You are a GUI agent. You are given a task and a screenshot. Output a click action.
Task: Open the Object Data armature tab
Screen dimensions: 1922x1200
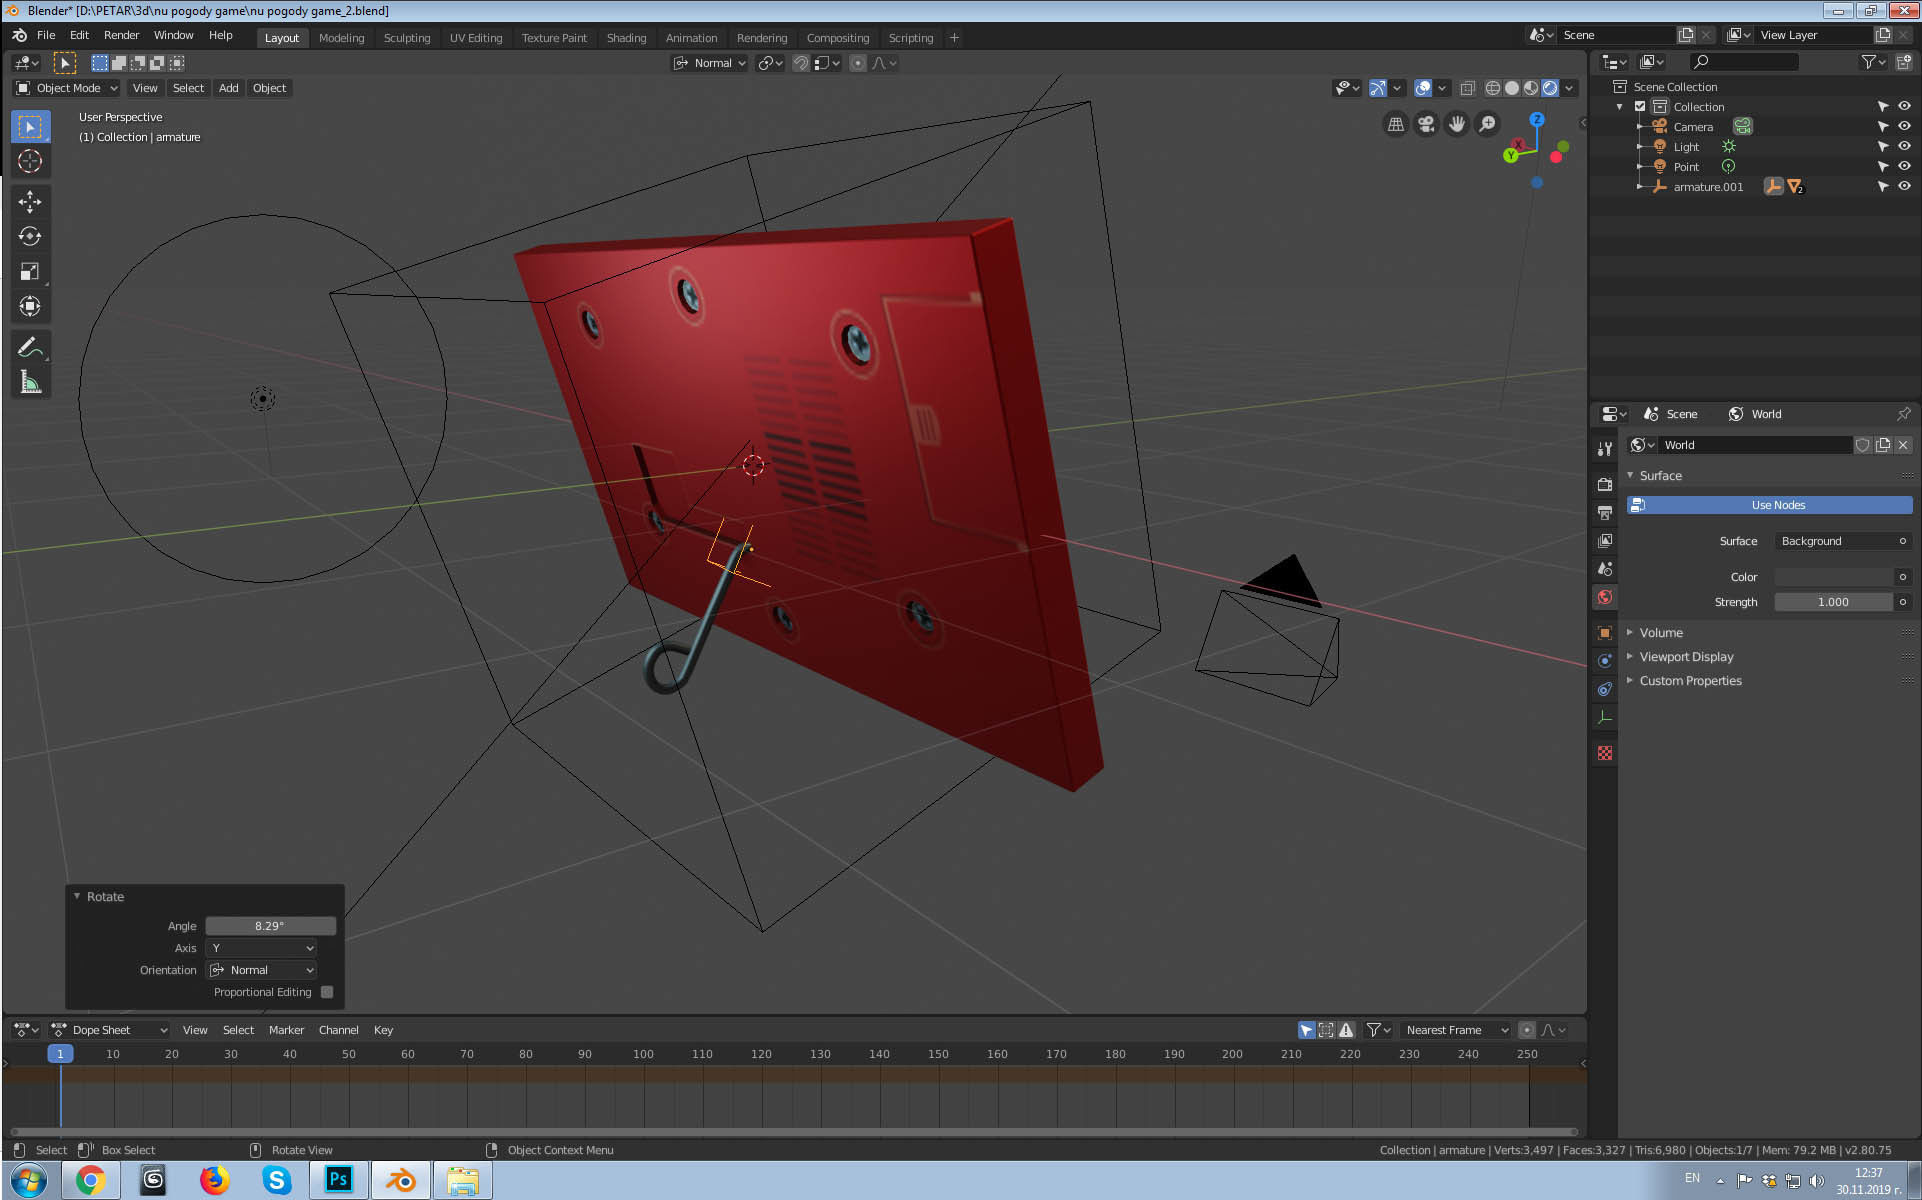(1605, 717)
